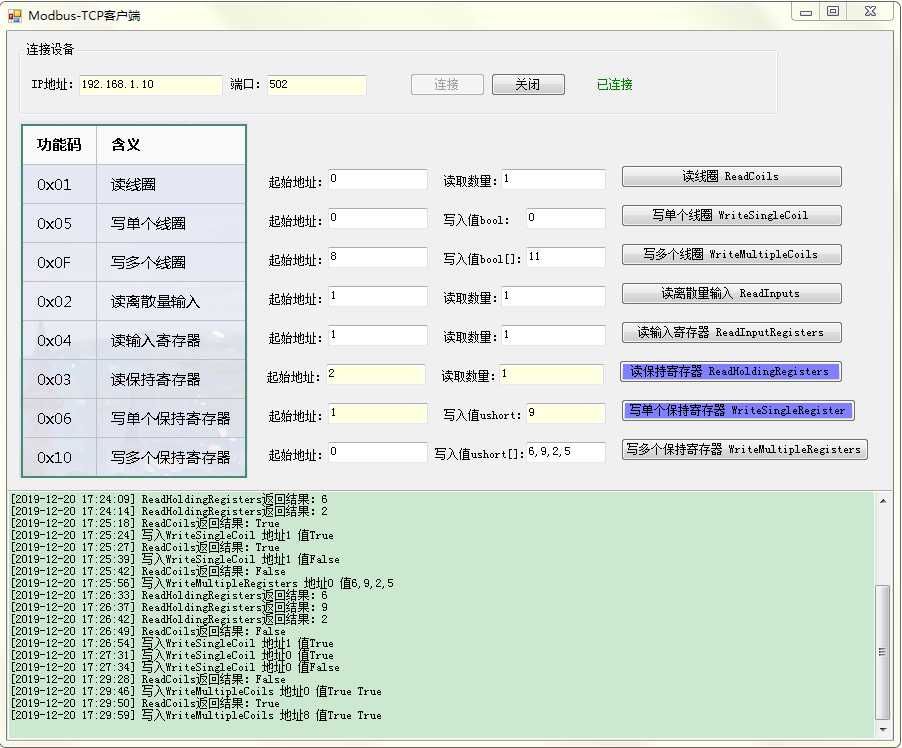Focus ReadCoils 起始地址 input field
Image resolution: width=902 pixels, height=748 pixels.
coord(378,179)
